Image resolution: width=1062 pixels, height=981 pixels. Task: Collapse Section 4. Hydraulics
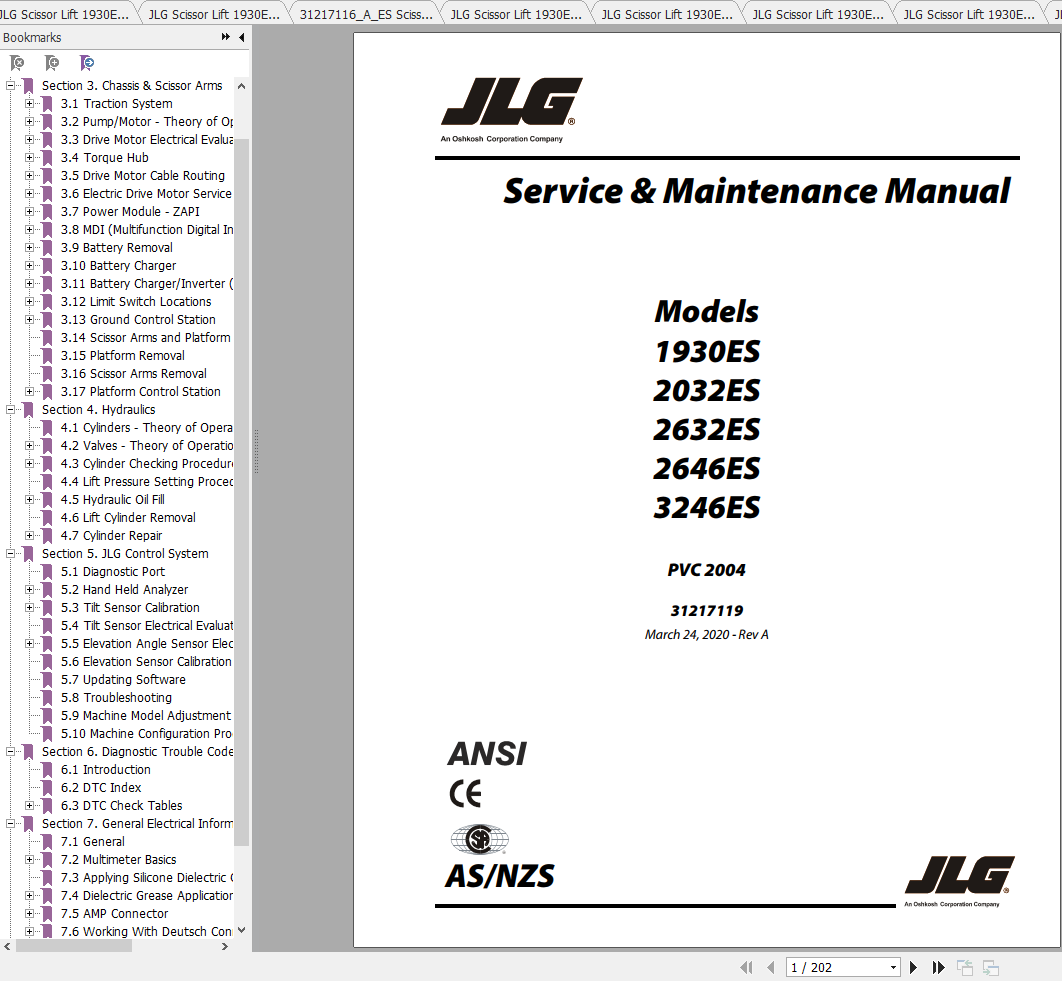(10, 410)
